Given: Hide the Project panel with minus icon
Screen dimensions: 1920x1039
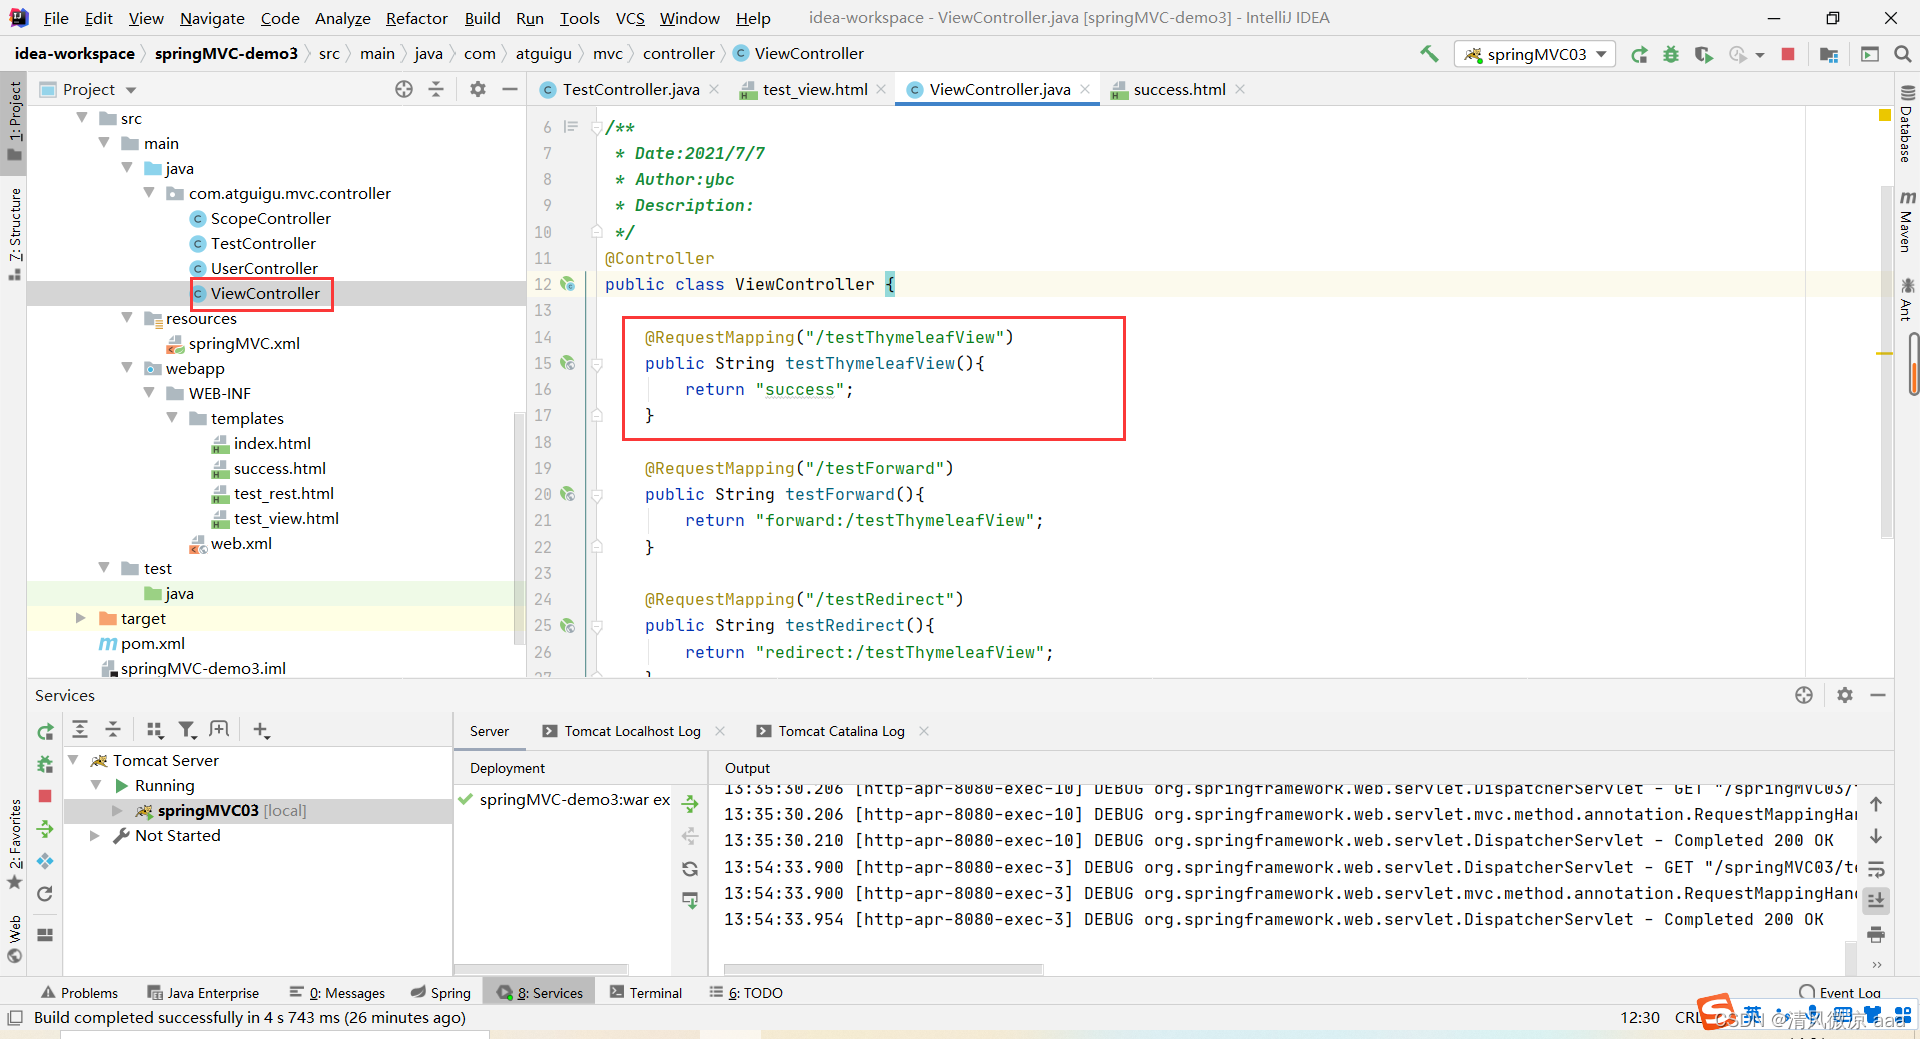Looking at the screenshot, I should 510,89.
